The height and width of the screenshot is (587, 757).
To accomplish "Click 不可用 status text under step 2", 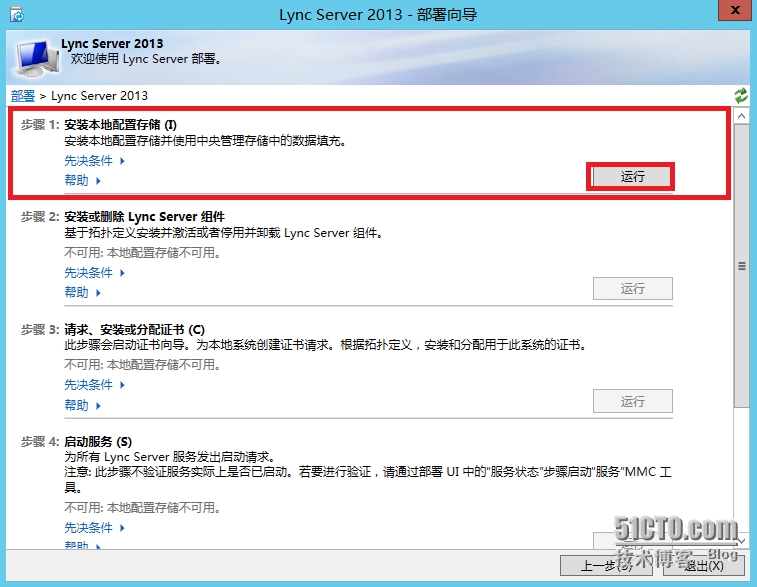I will [x=142, y=252].
